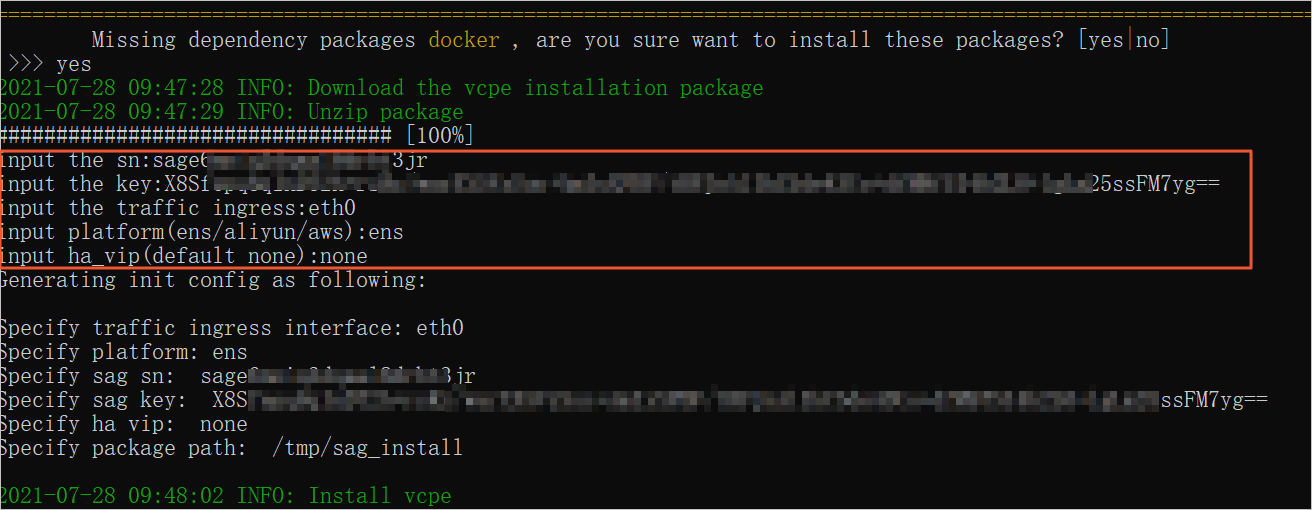
Task: Click the '/tmp/sag_install' package path
Action: (x=367, y=448)
